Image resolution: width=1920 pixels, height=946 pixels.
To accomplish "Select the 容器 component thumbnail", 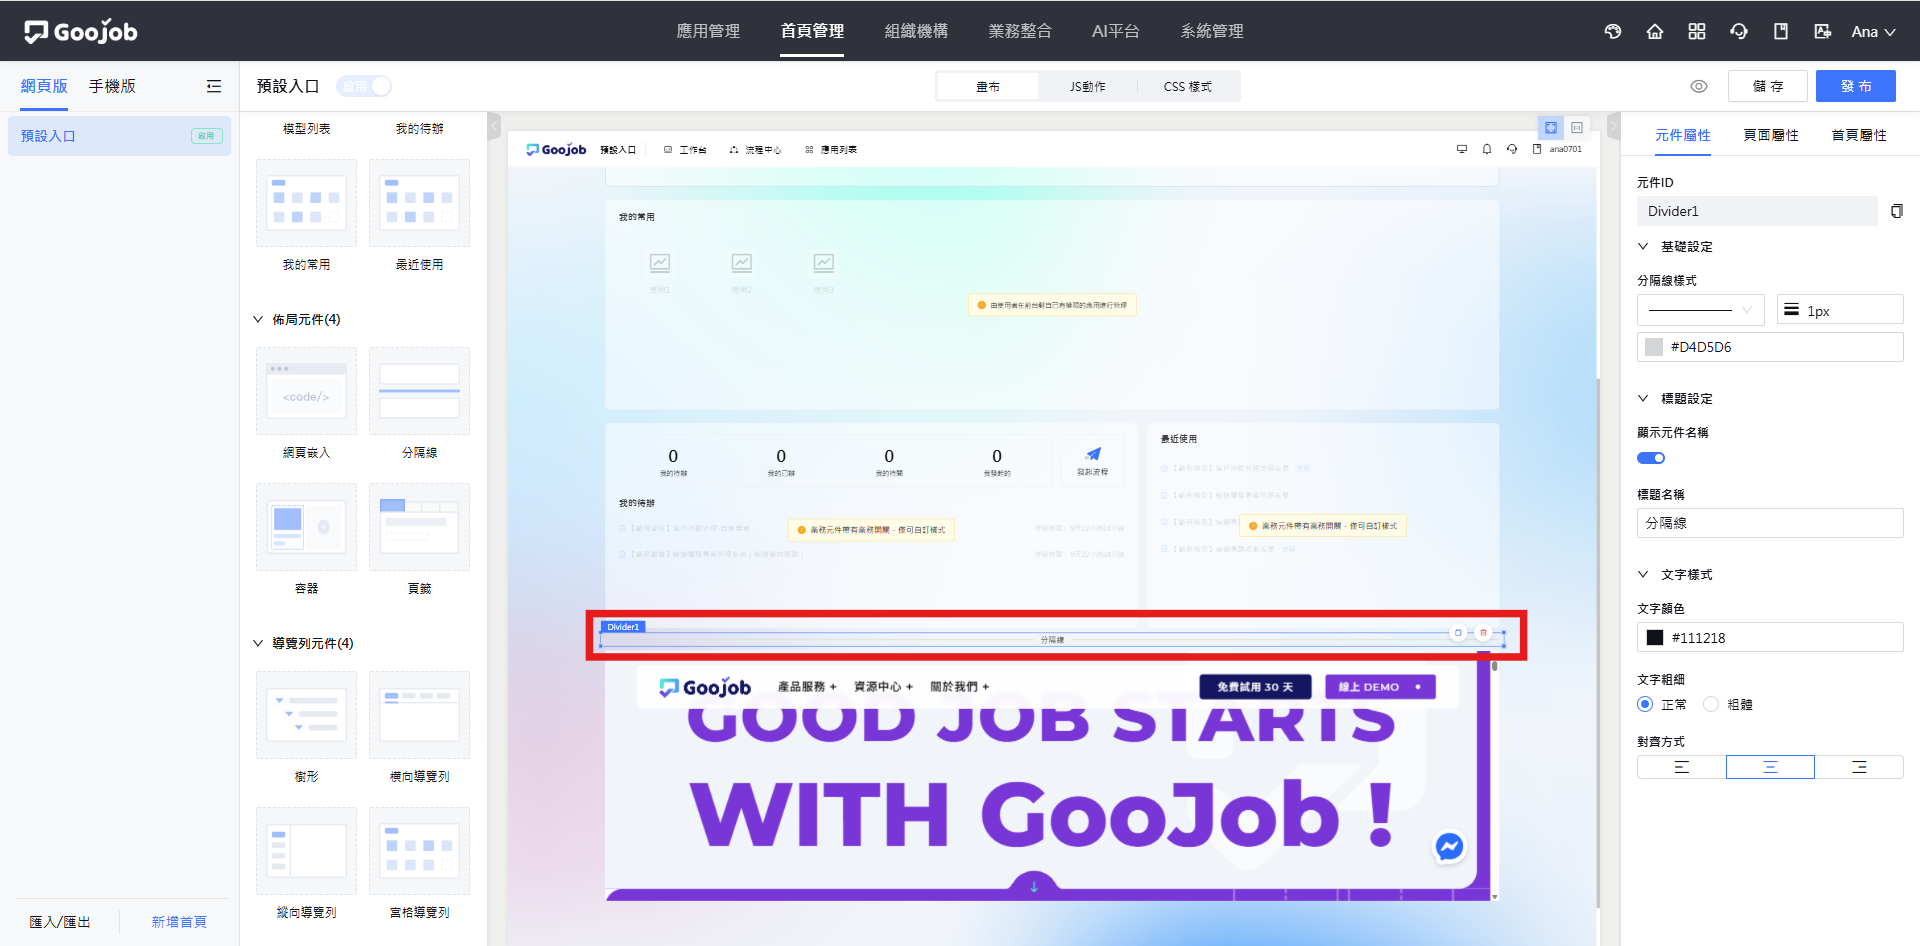I will point(306,527).
